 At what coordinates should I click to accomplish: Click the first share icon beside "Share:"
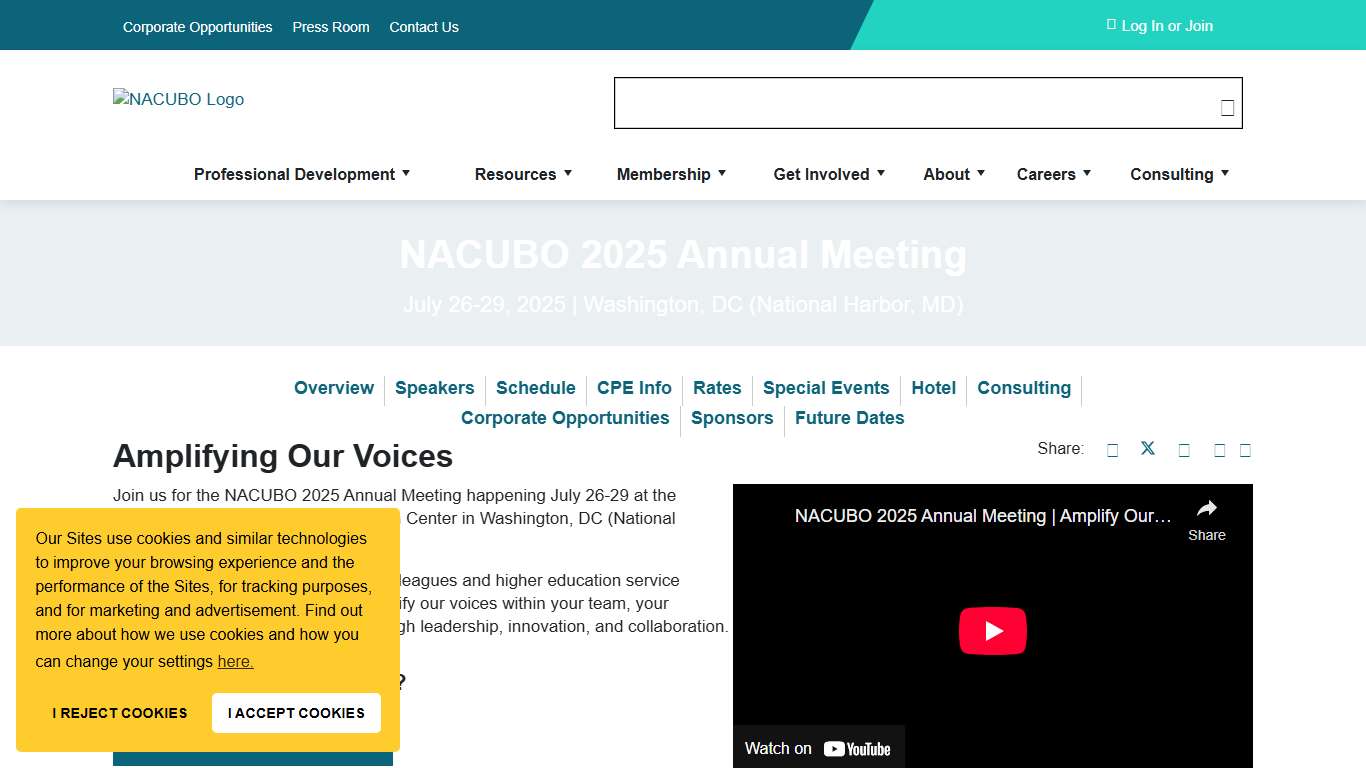[1112, 450]
